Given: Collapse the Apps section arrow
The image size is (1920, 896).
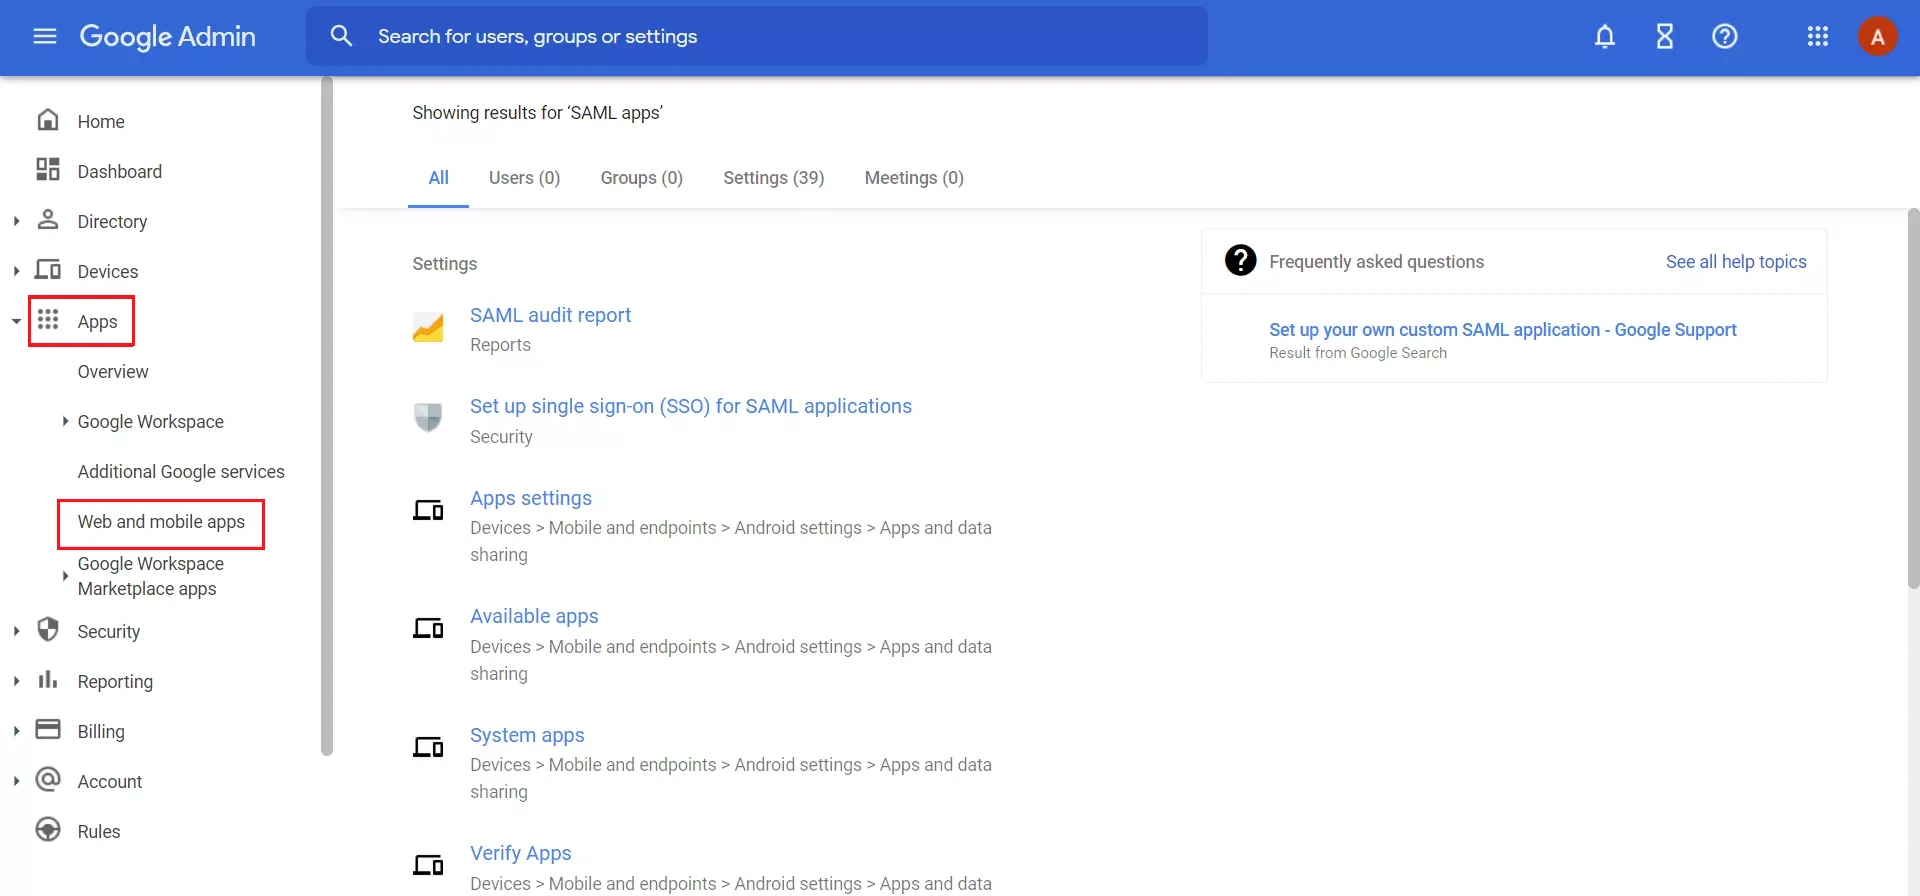Looking at the screenshot, I should click(16, 321).
